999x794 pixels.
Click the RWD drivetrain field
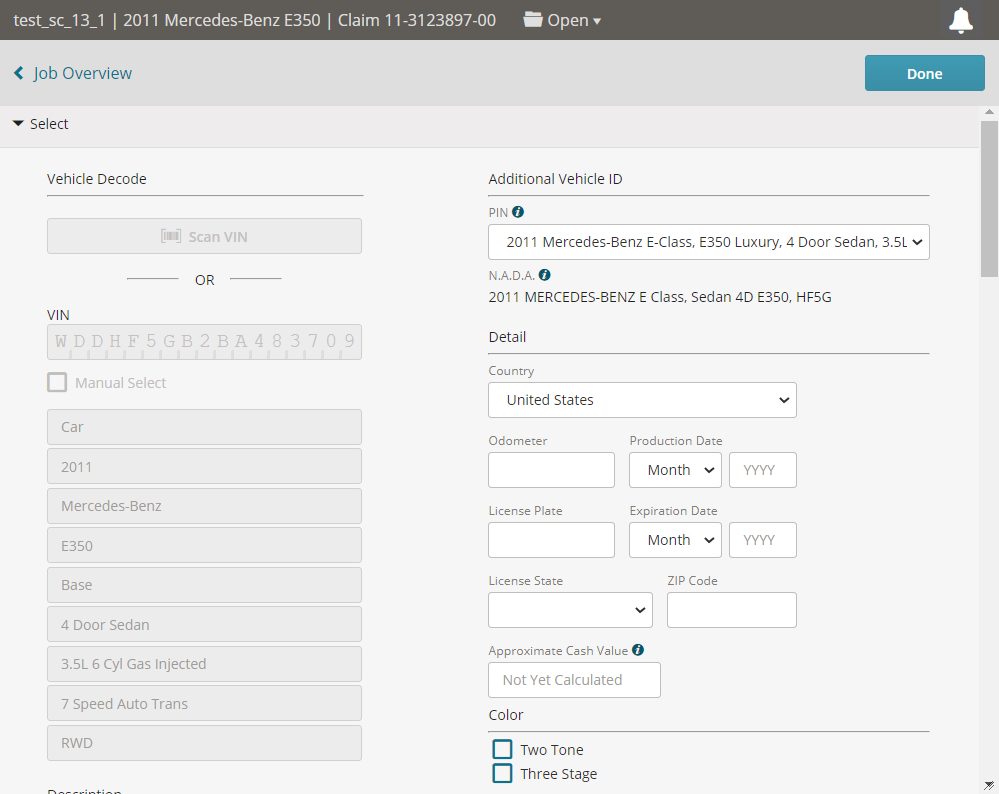click(205, 743)
